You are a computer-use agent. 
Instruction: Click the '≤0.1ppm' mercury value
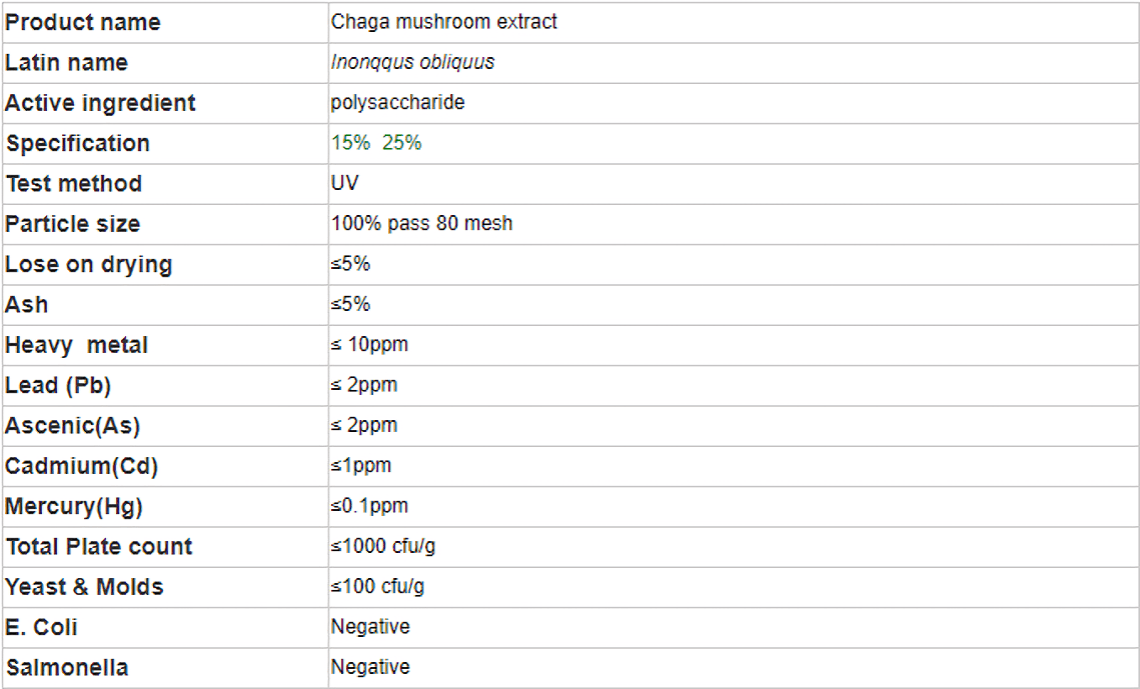(x=369, y=506)
